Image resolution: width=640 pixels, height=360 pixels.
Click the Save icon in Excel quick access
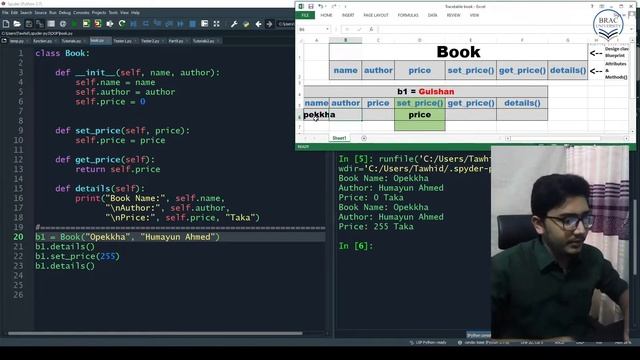(x=311, y=7)
